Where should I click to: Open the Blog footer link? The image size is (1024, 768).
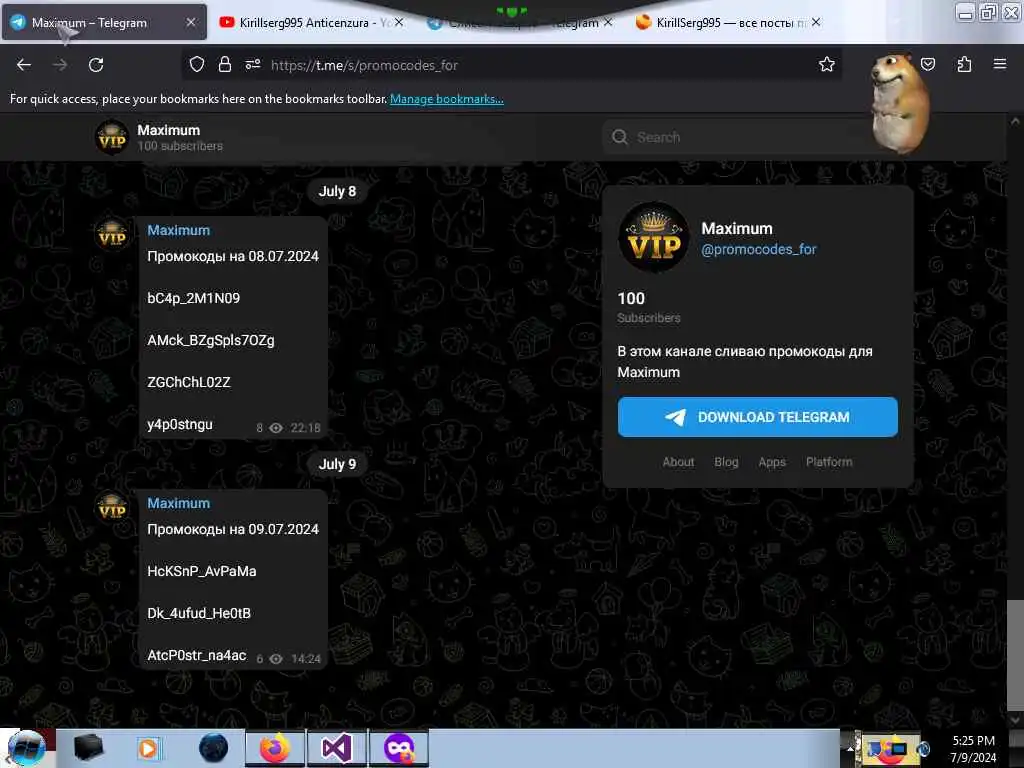pos(726,462)
